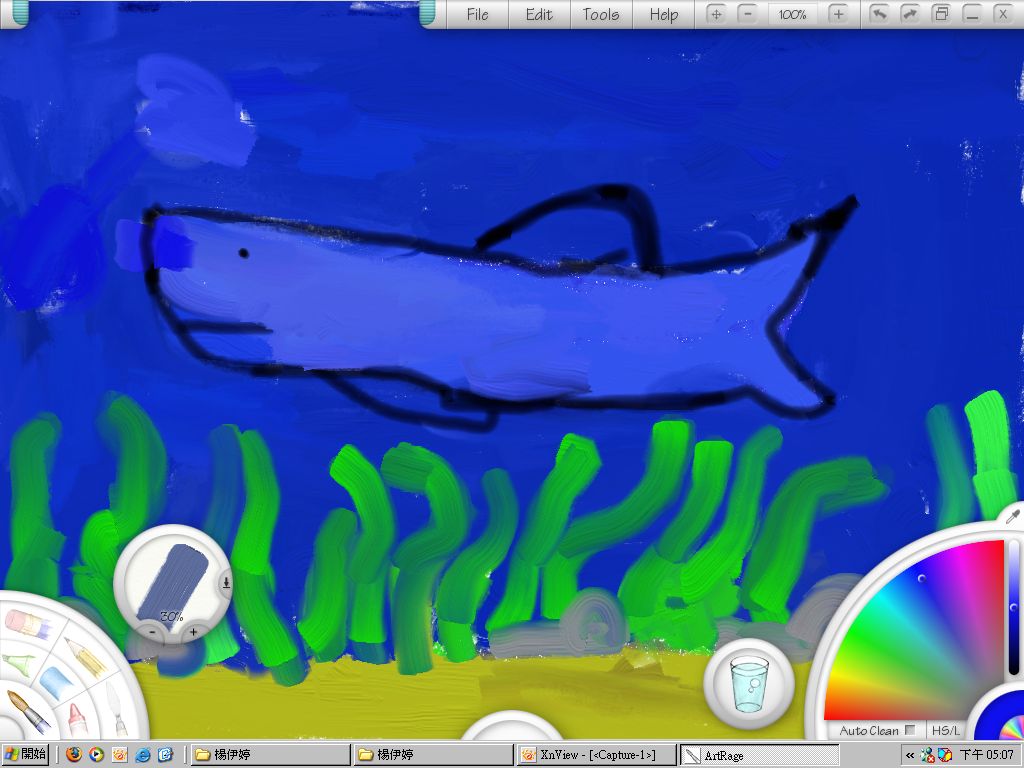Open the tool size presets arrow

[x=226, y=582]
